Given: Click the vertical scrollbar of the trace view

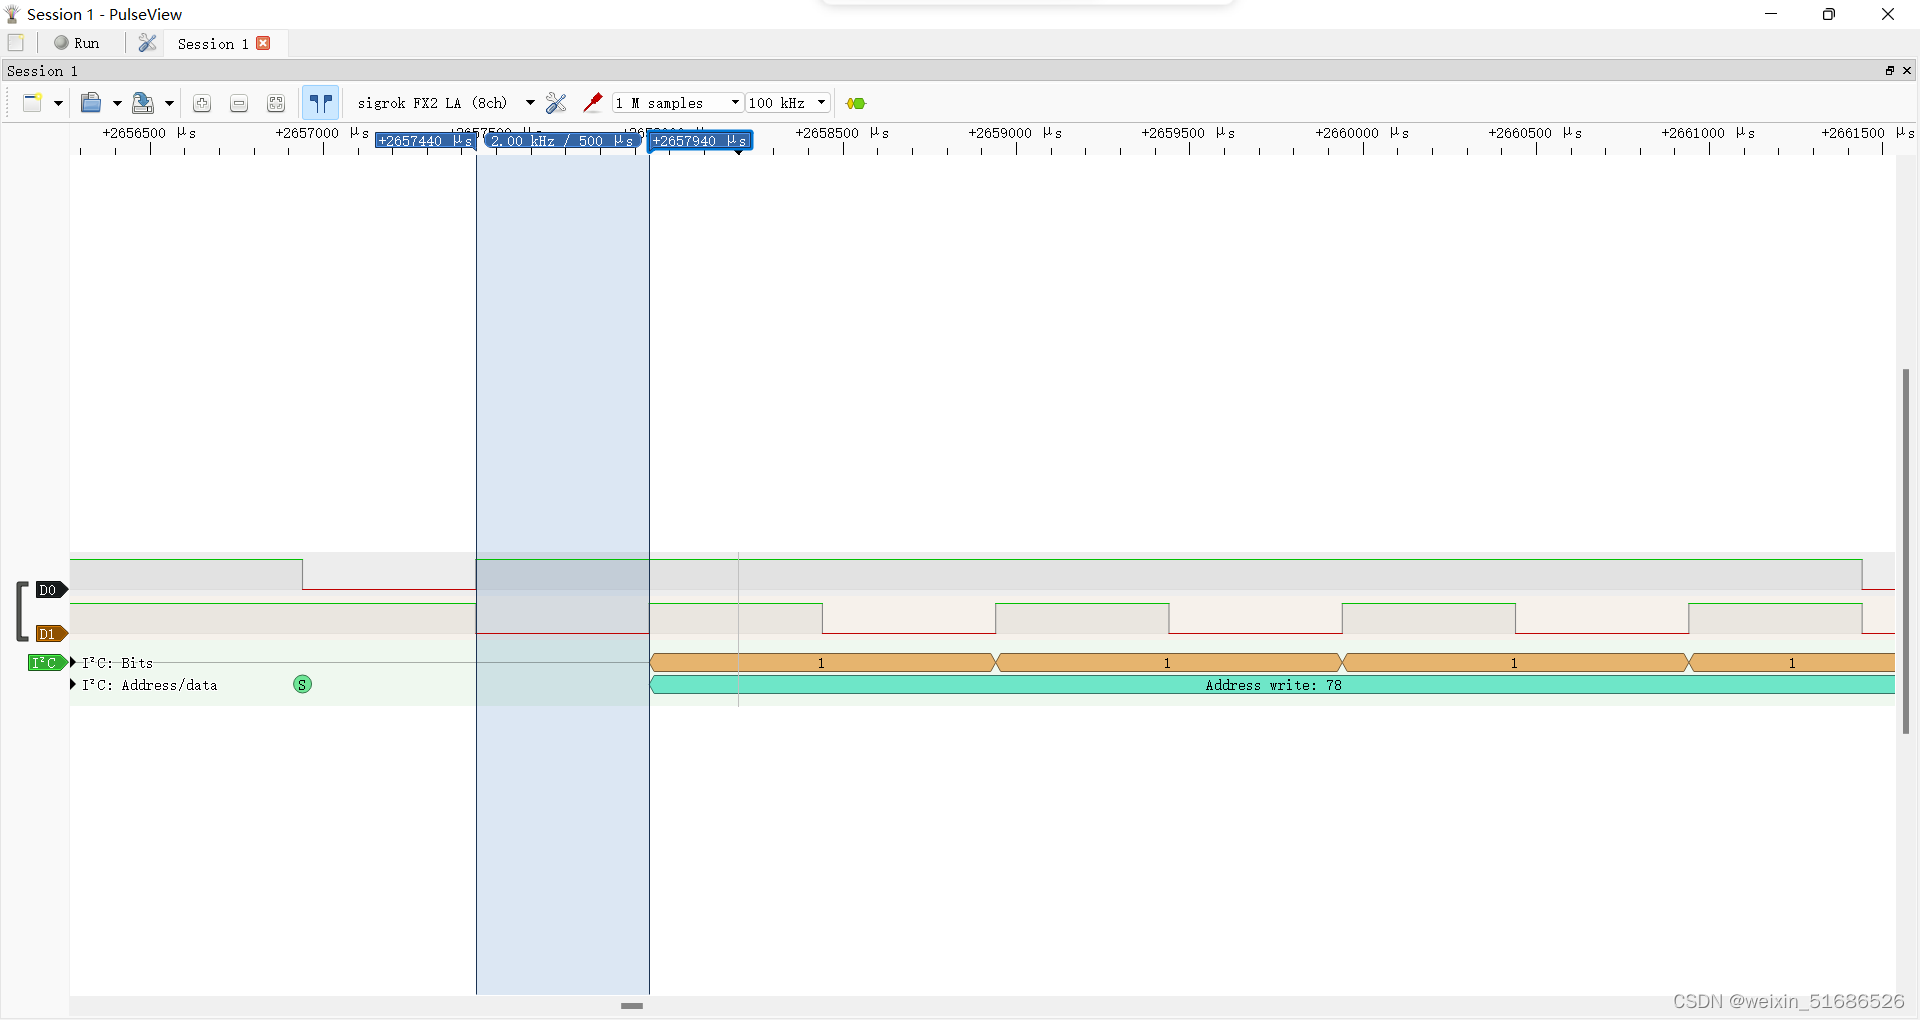Looking at the screenshot, I should 1906,551.
